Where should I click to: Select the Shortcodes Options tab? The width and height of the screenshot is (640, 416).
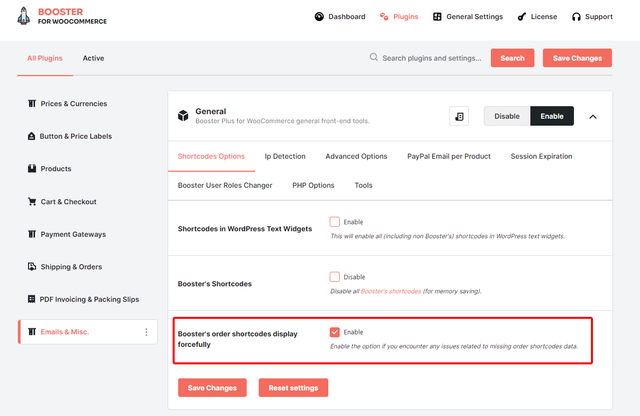click(211, 156)
